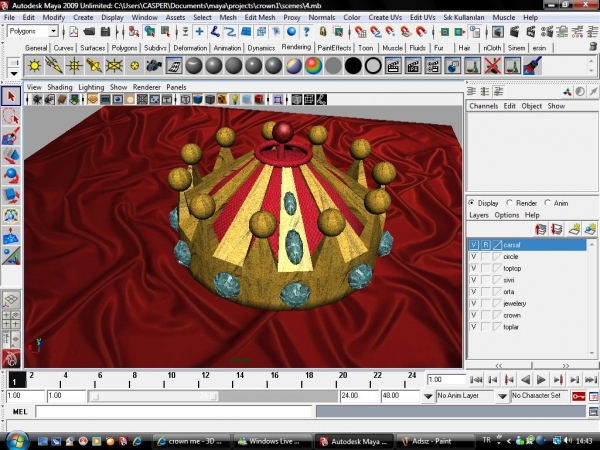The image size is (600, 450).
Task: Create a camera from the shelf
Action: [154, 66]
